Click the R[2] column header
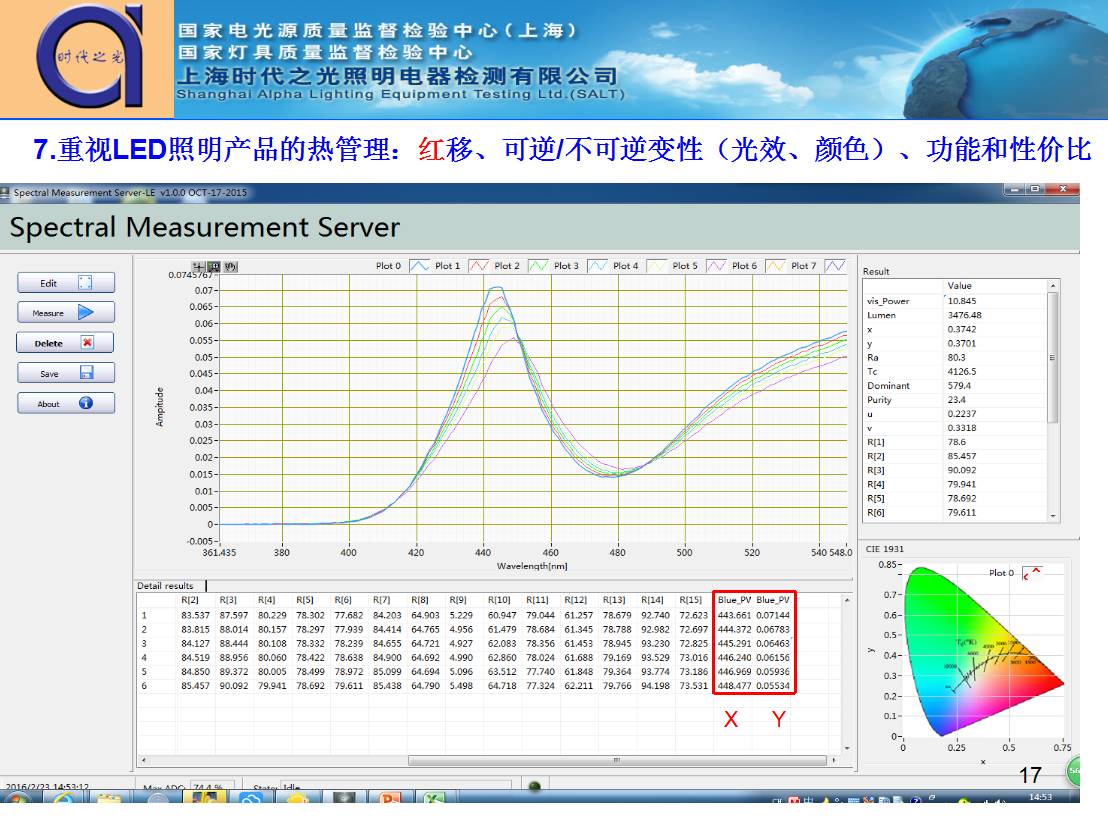Screen dimensions: 1108x831 189,600
